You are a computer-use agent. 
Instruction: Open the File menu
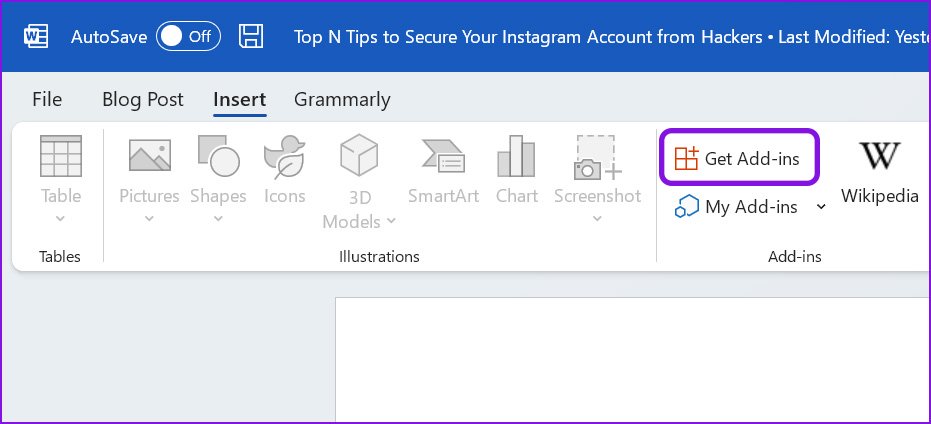coord(47,99)
